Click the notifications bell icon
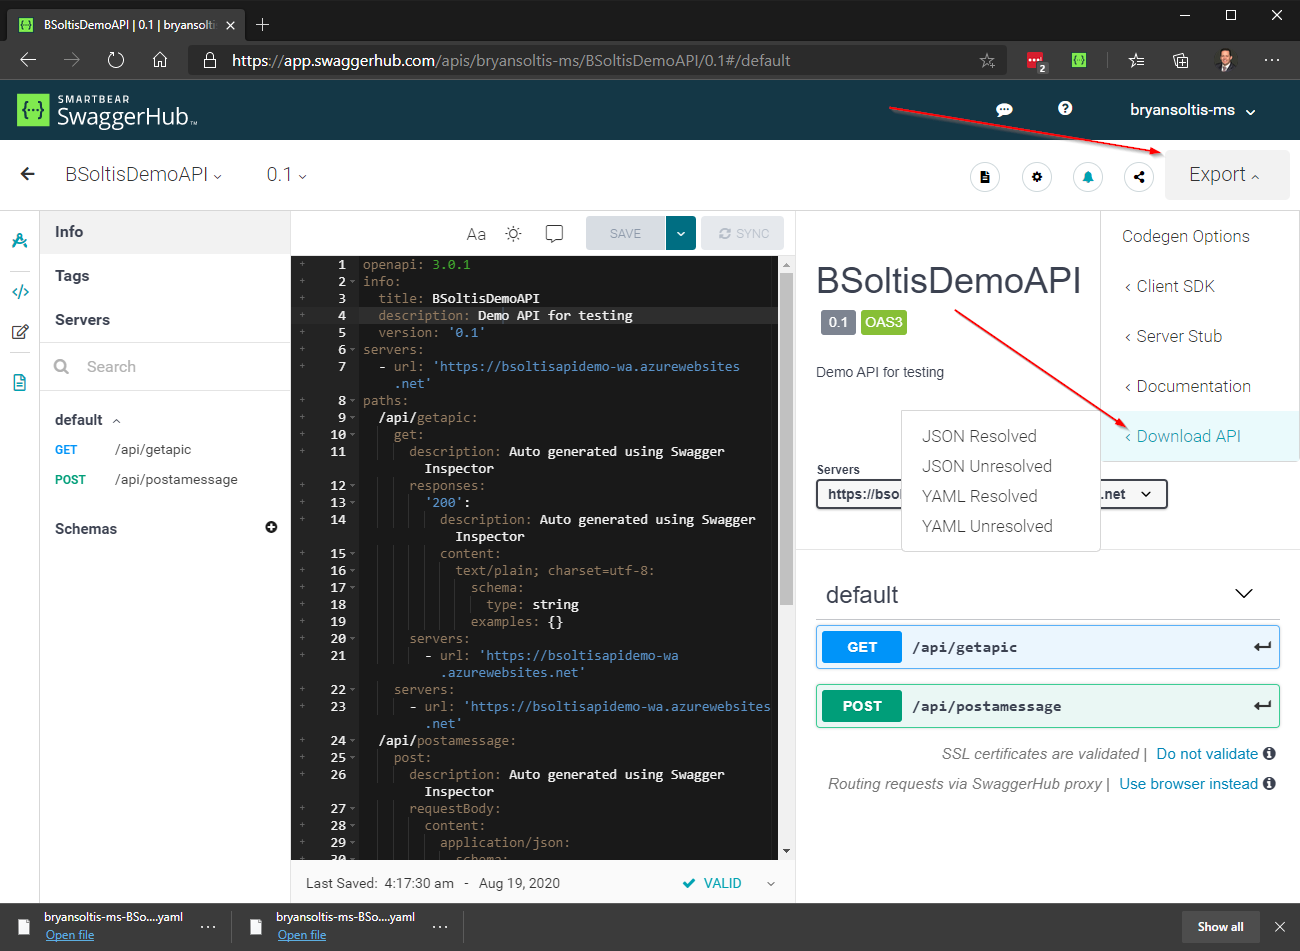 1088,177
